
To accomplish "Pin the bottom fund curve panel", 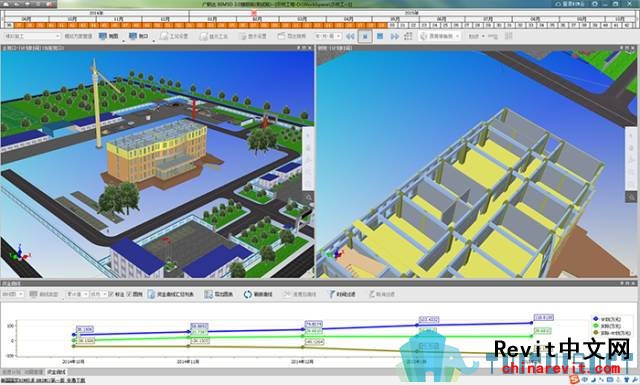I will coord(622,283).
